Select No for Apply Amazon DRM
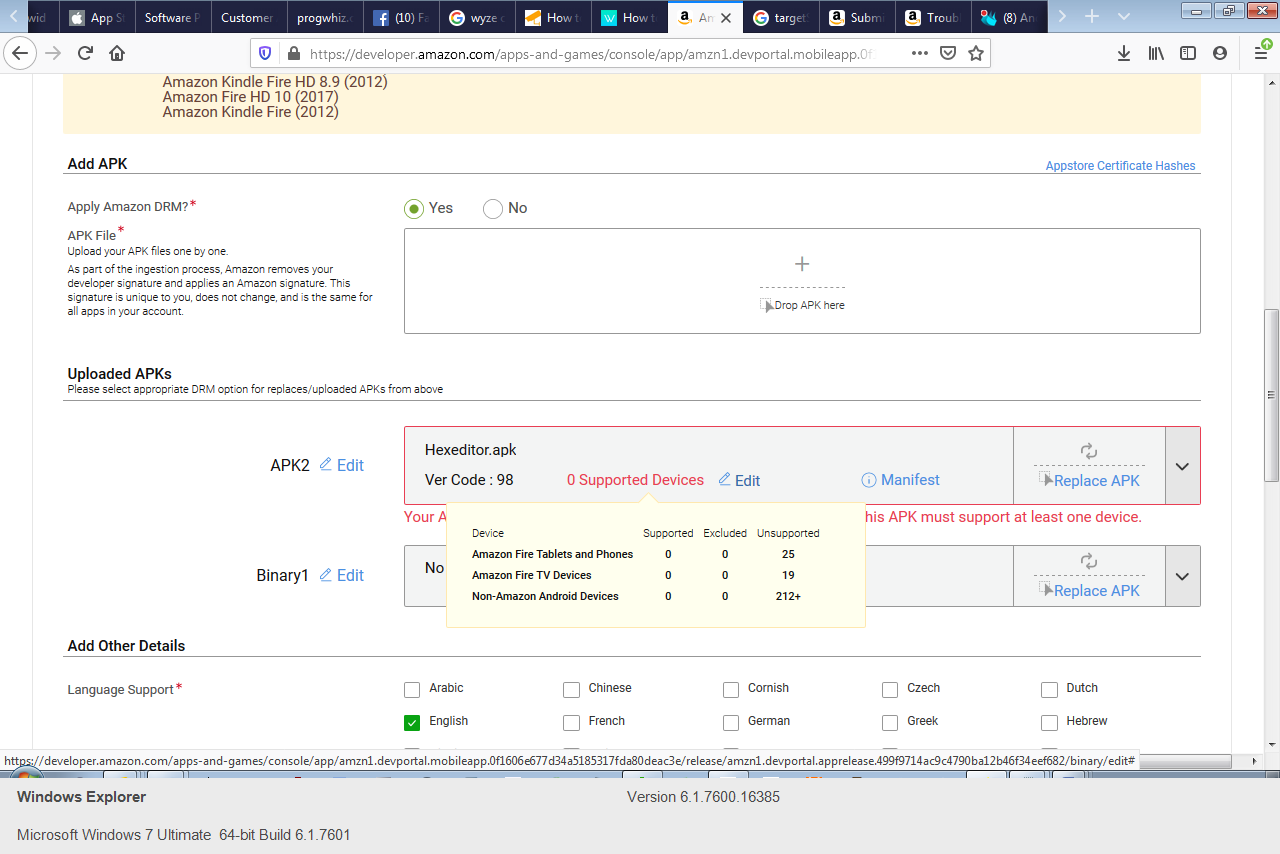The width and height of the screenshot is (1280, 854). click(x=492, y=208)
